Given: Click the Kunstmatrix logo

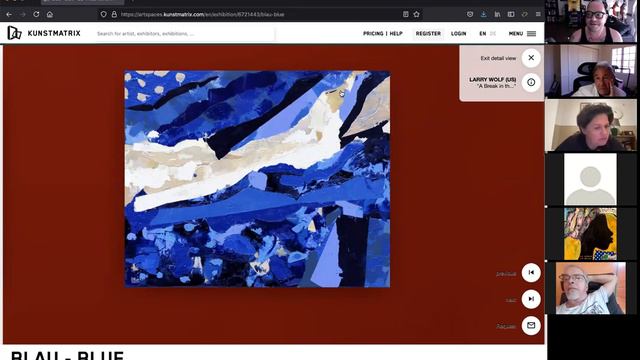Looking at the screenshot, I should tap(44, 33).
